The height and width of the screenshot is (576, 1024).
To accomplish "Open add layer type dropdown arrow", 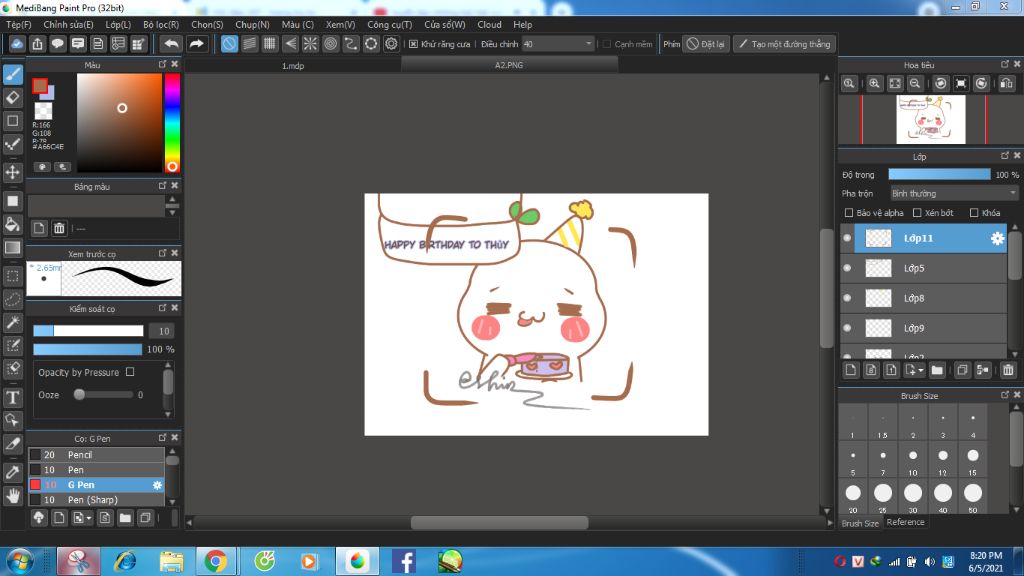I will point(921,370).
